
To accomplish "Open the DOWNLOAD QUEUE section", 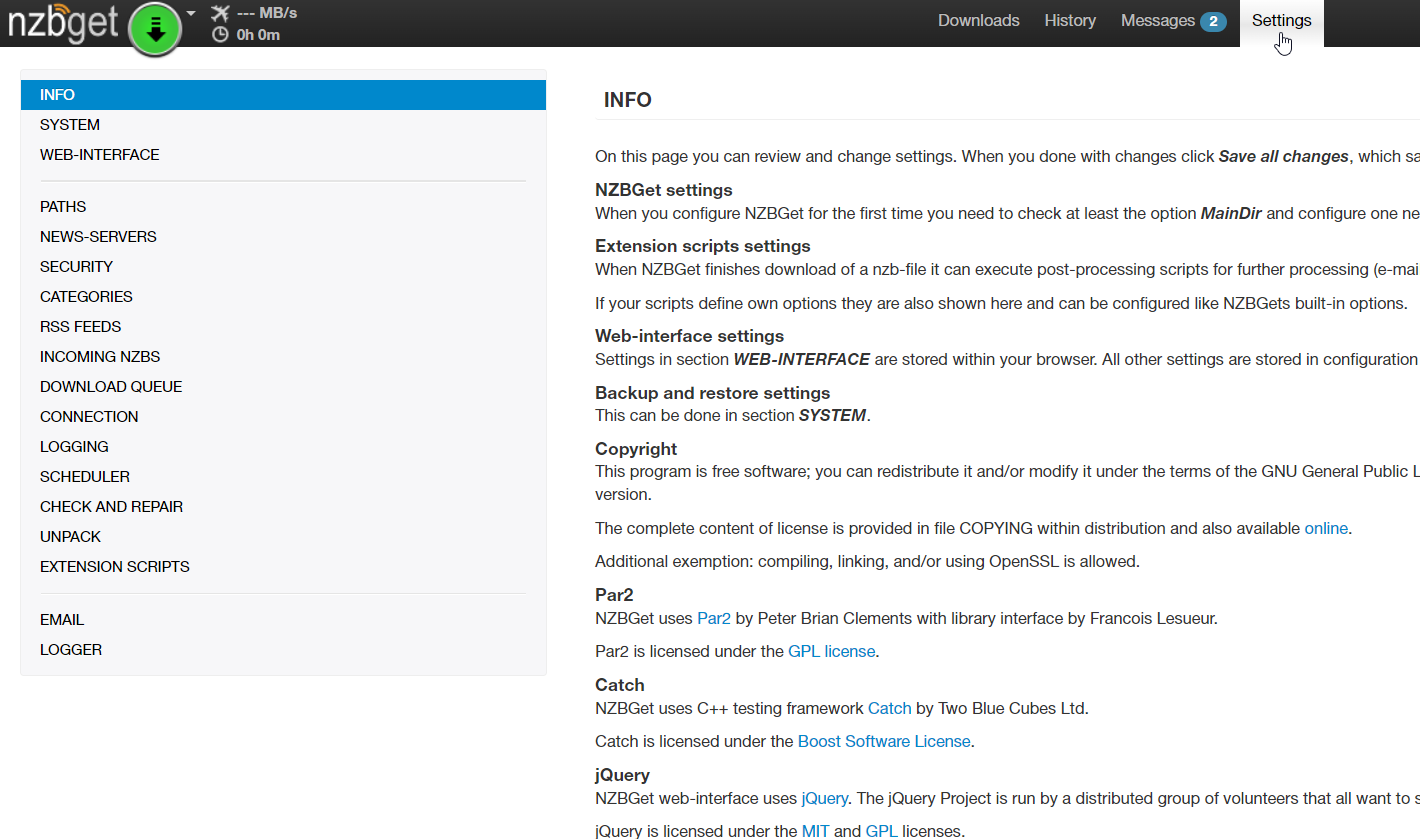I will click(283, 387).
